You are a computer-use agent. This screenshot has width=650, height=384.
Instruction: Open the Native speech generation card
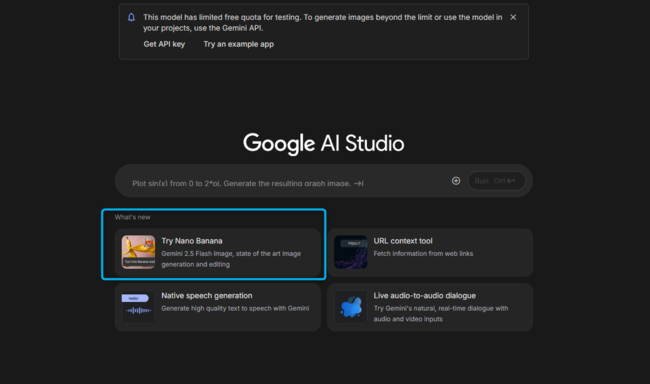point(218,307)
